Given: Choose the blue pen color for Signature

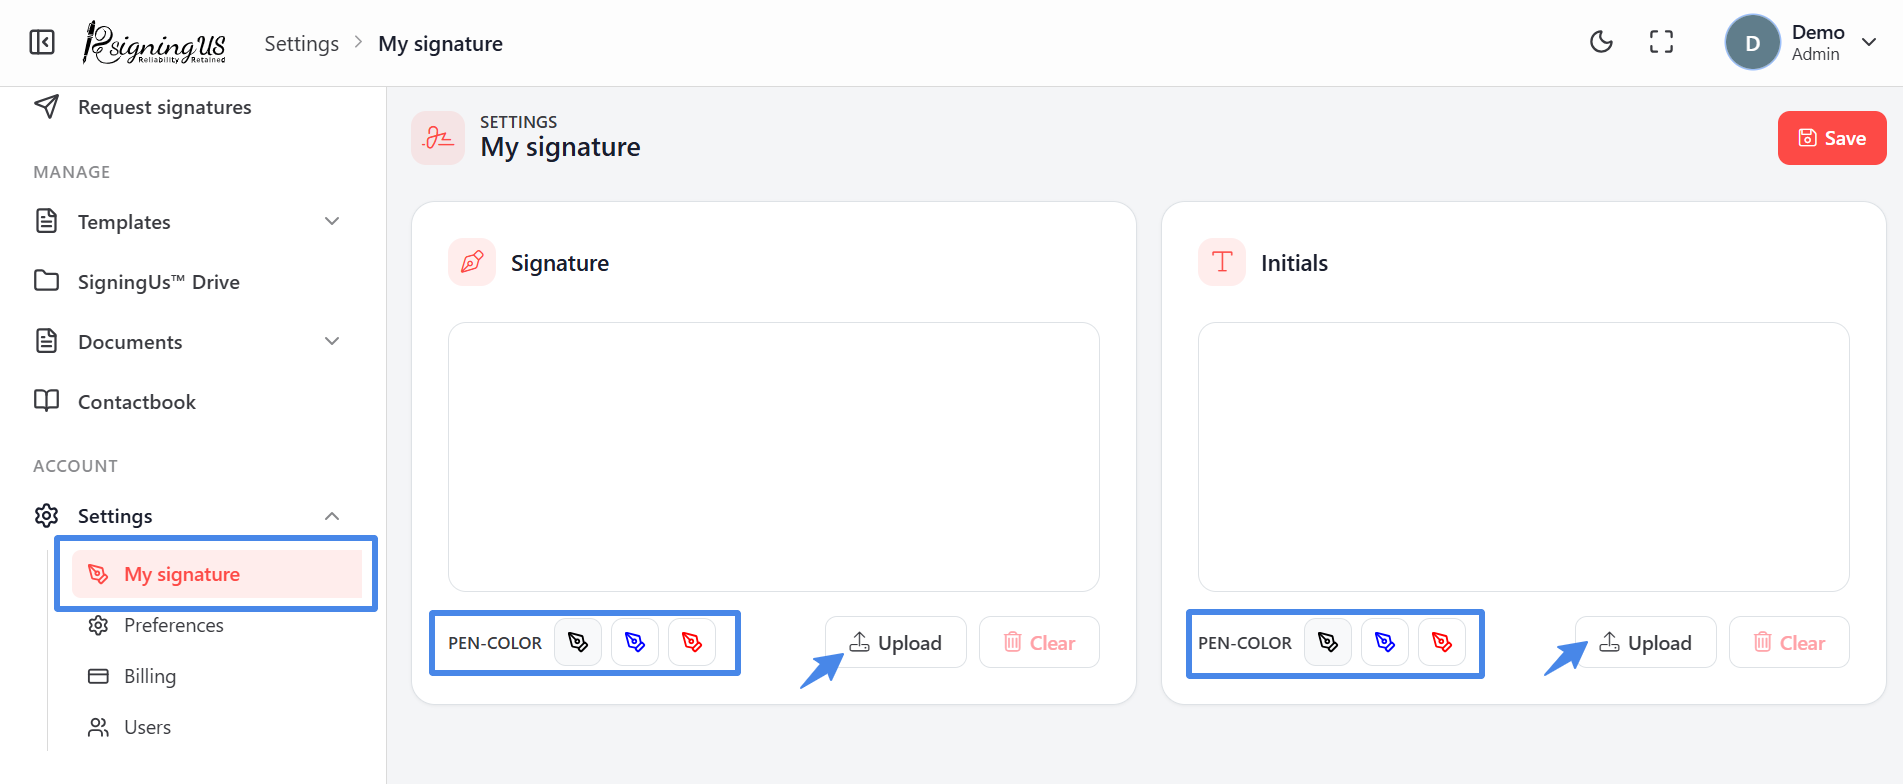Looking at the screenshot, I should pyautogui.click(x=635, y=642).
